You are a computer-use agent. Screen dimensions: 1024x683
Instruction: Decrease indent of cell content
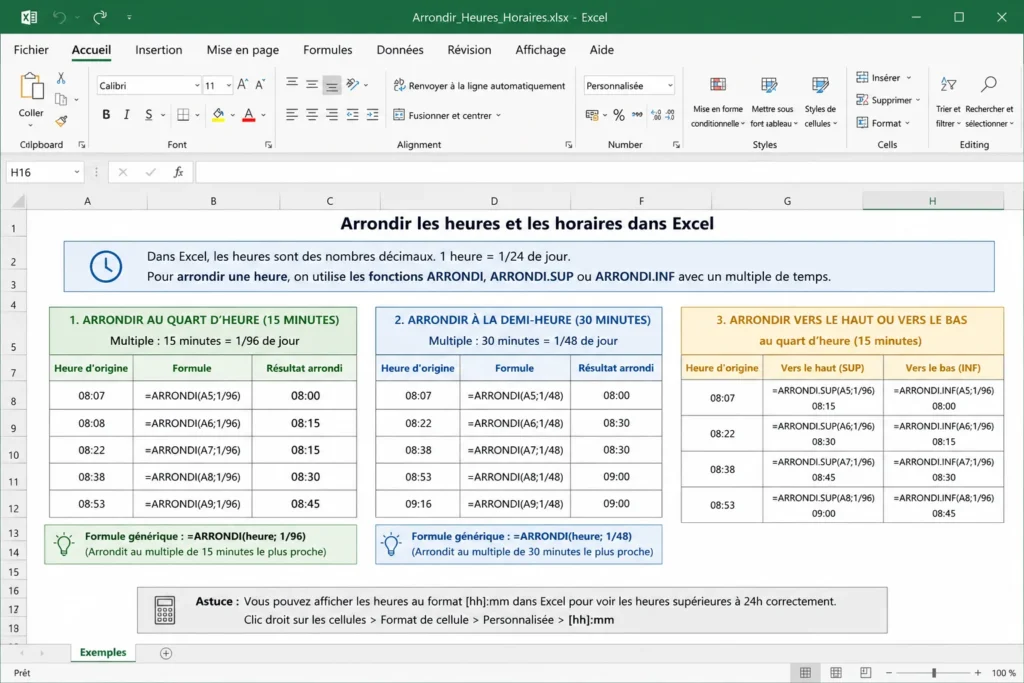tap(353, 115)
